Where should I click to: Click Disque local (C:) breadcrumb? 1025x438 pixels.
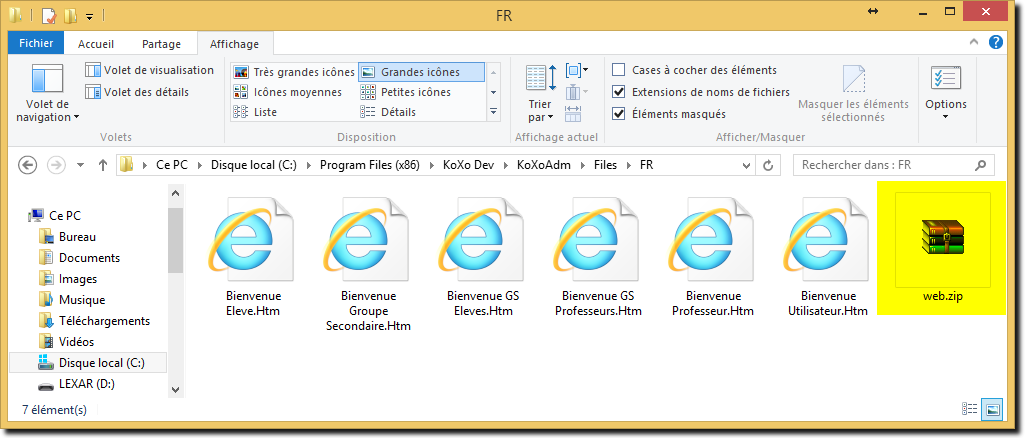(x=254, y=165)
